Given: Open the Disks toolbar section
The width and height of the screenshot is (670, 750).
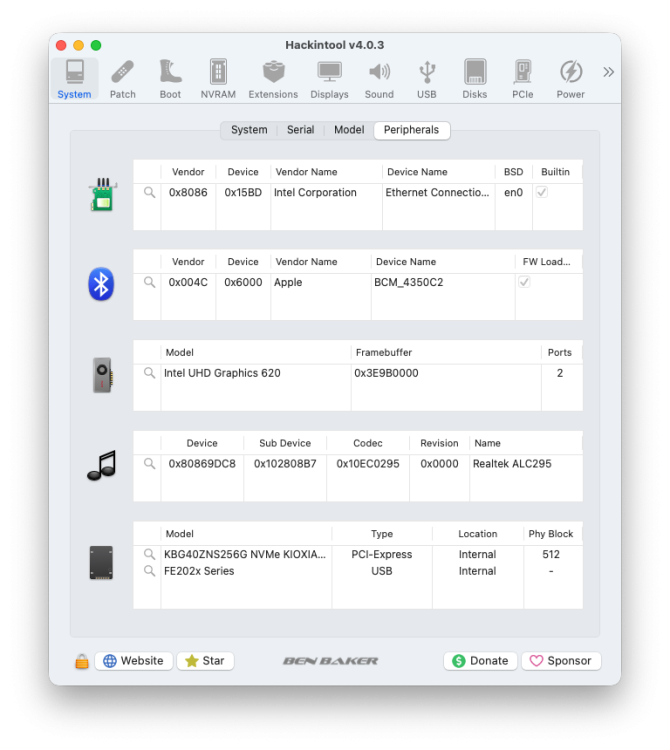Looking at the screenshot, I should [x=475, y=79].
